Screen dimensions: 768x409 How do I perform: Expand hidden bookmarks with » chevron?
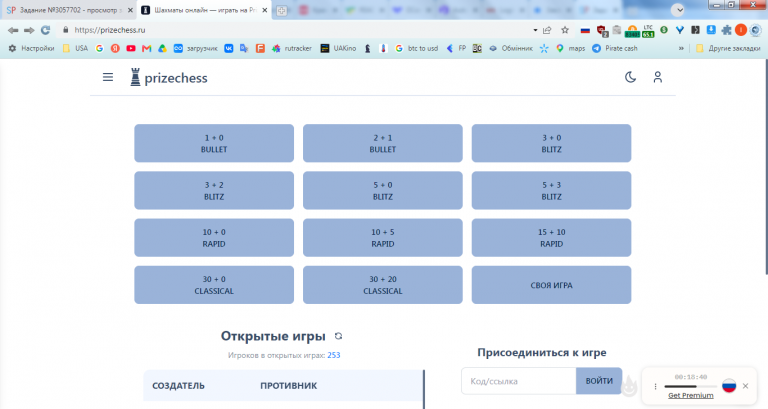pos(681,48)
